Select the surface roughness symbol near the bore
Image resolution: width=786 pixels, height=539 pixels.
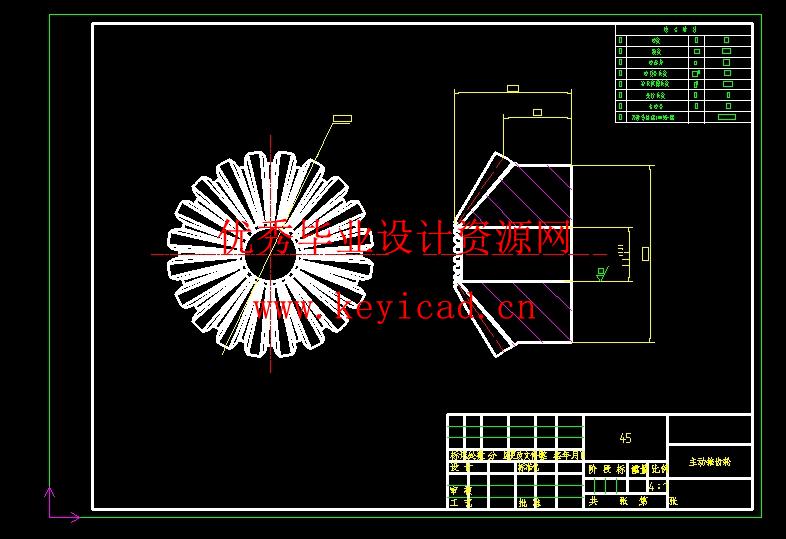click(601, 271)
